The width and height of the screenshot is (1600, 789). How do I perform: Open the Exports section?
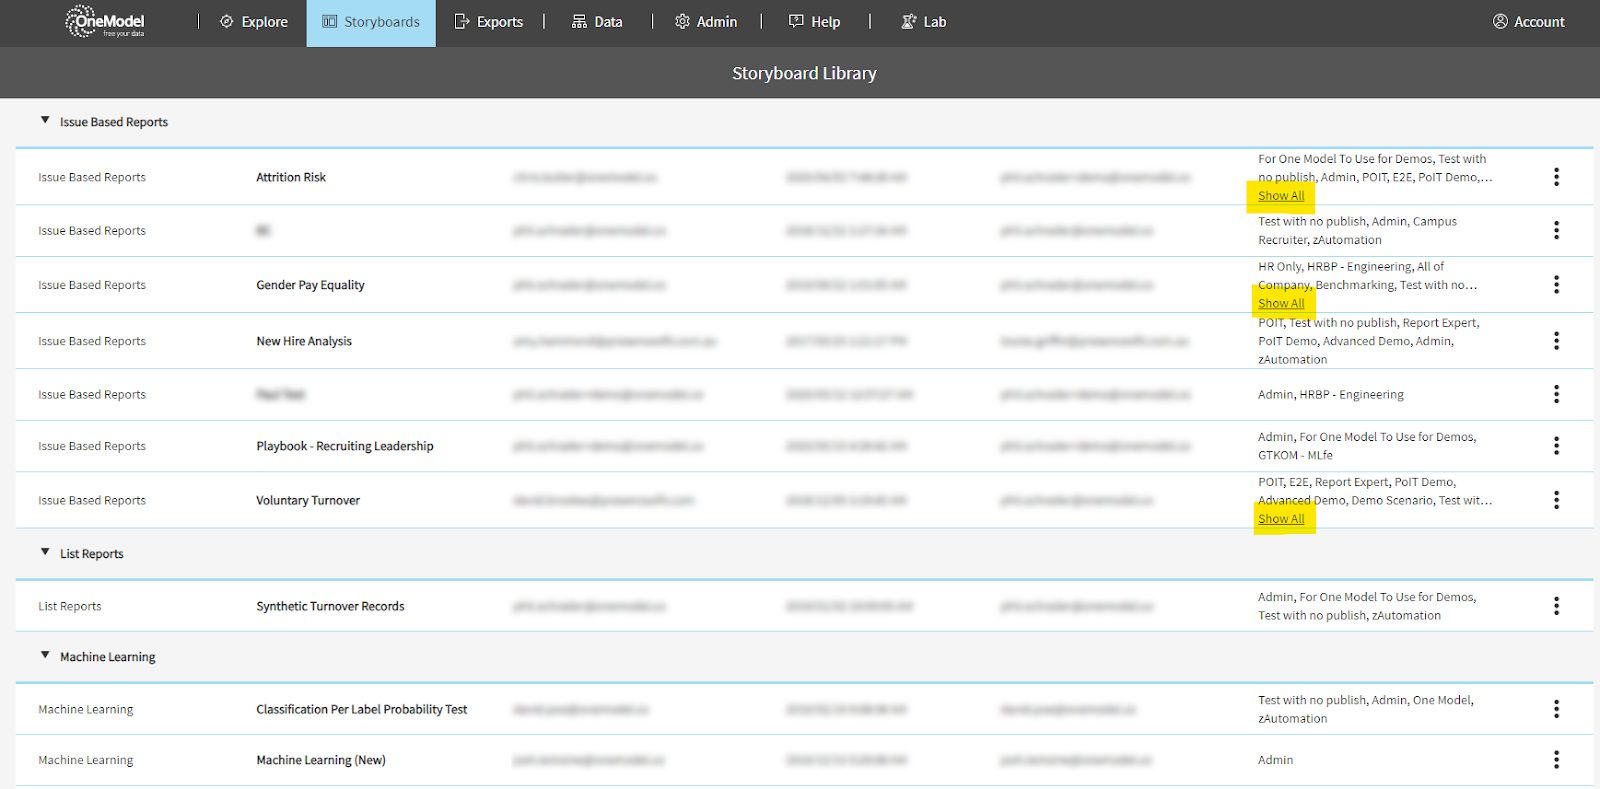point(489,22)
